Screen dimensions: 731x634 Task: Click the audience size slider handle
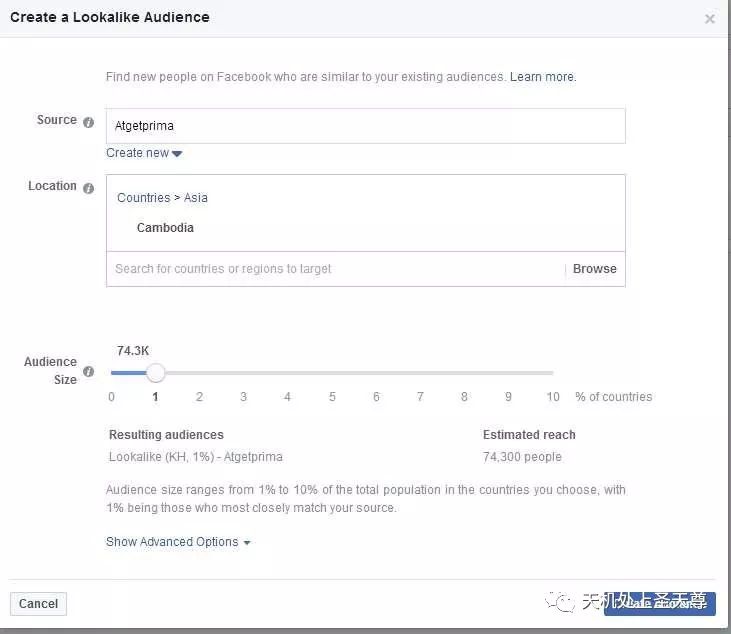tap(155, 373)
